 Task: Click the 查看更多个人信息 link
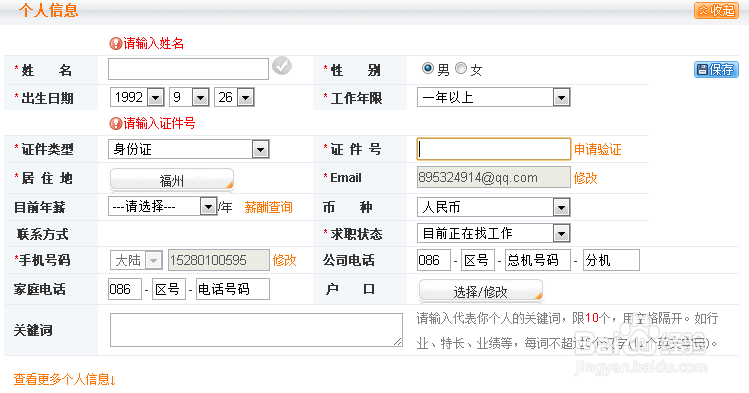(x=64, y=380)
